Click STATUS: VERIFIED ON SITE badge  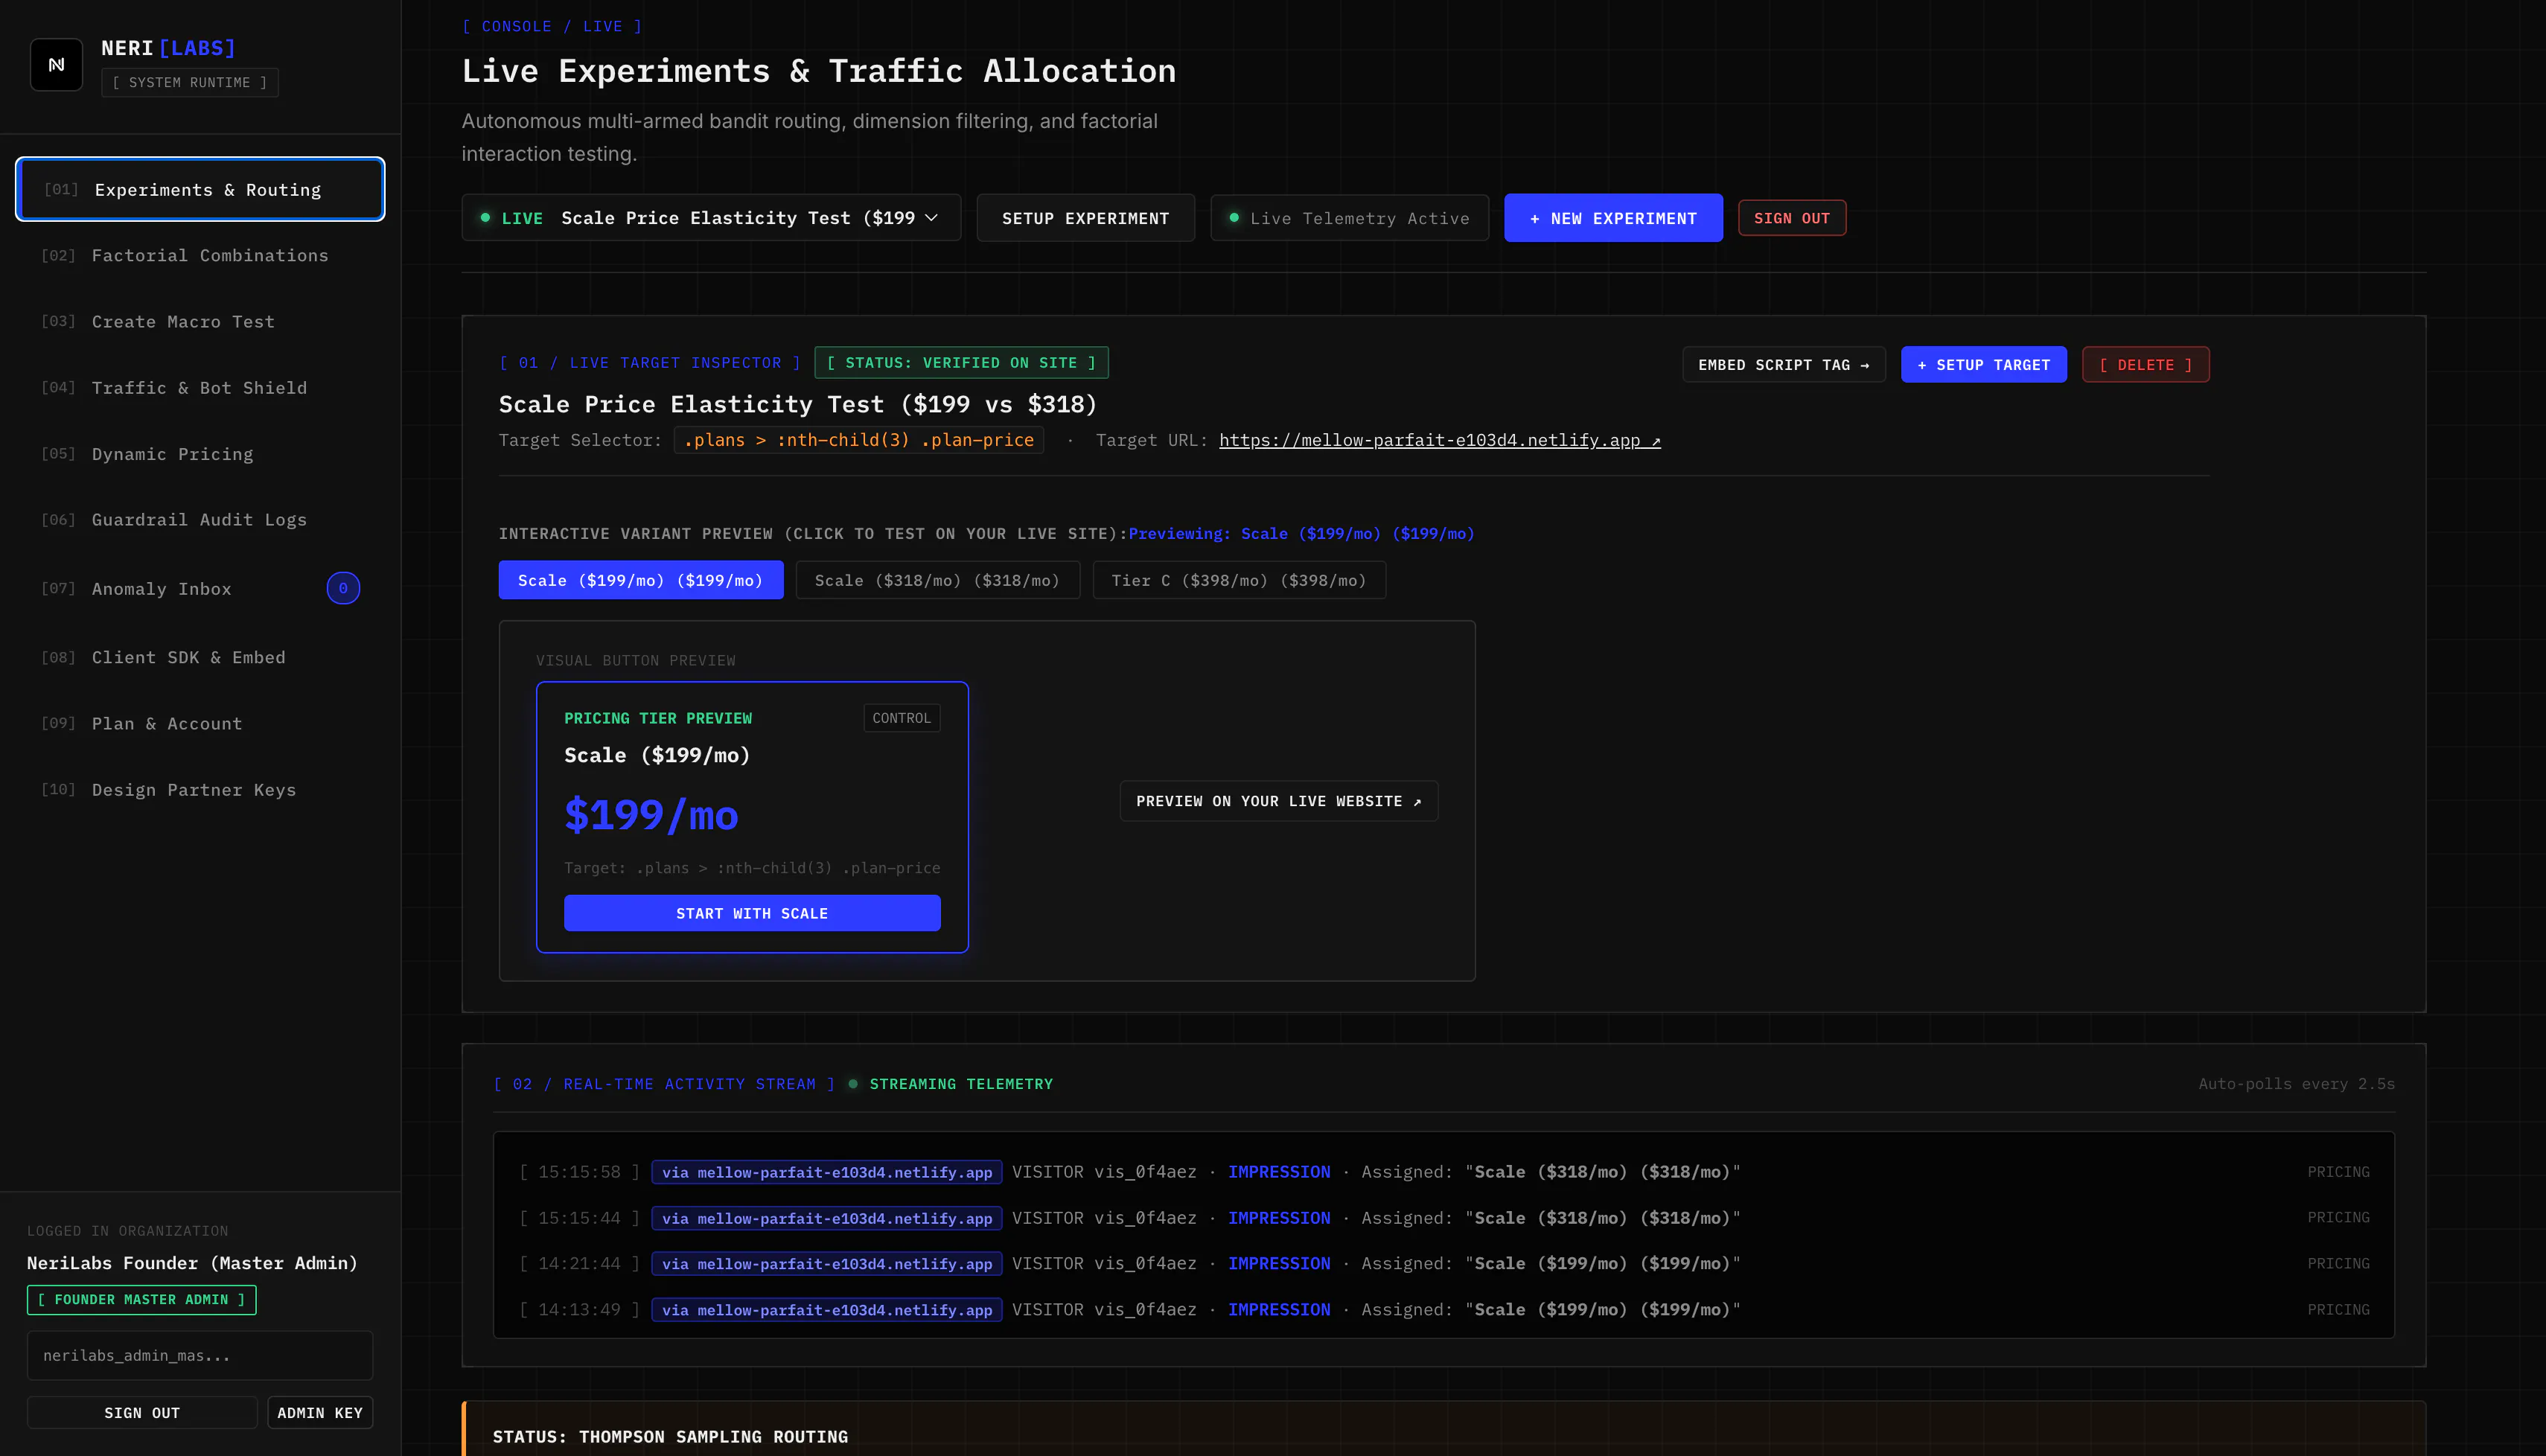click(961, 363)
